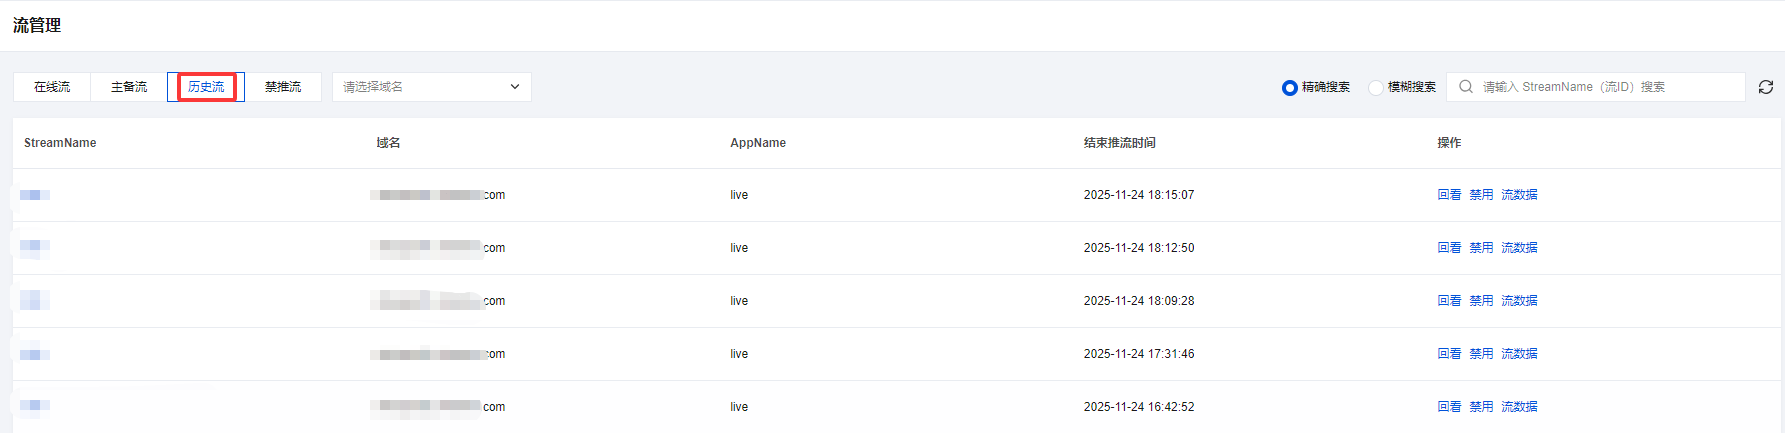Screen dimensions: 1785x433
Task: Open the 历史流 tab
Action: point(206,87)
